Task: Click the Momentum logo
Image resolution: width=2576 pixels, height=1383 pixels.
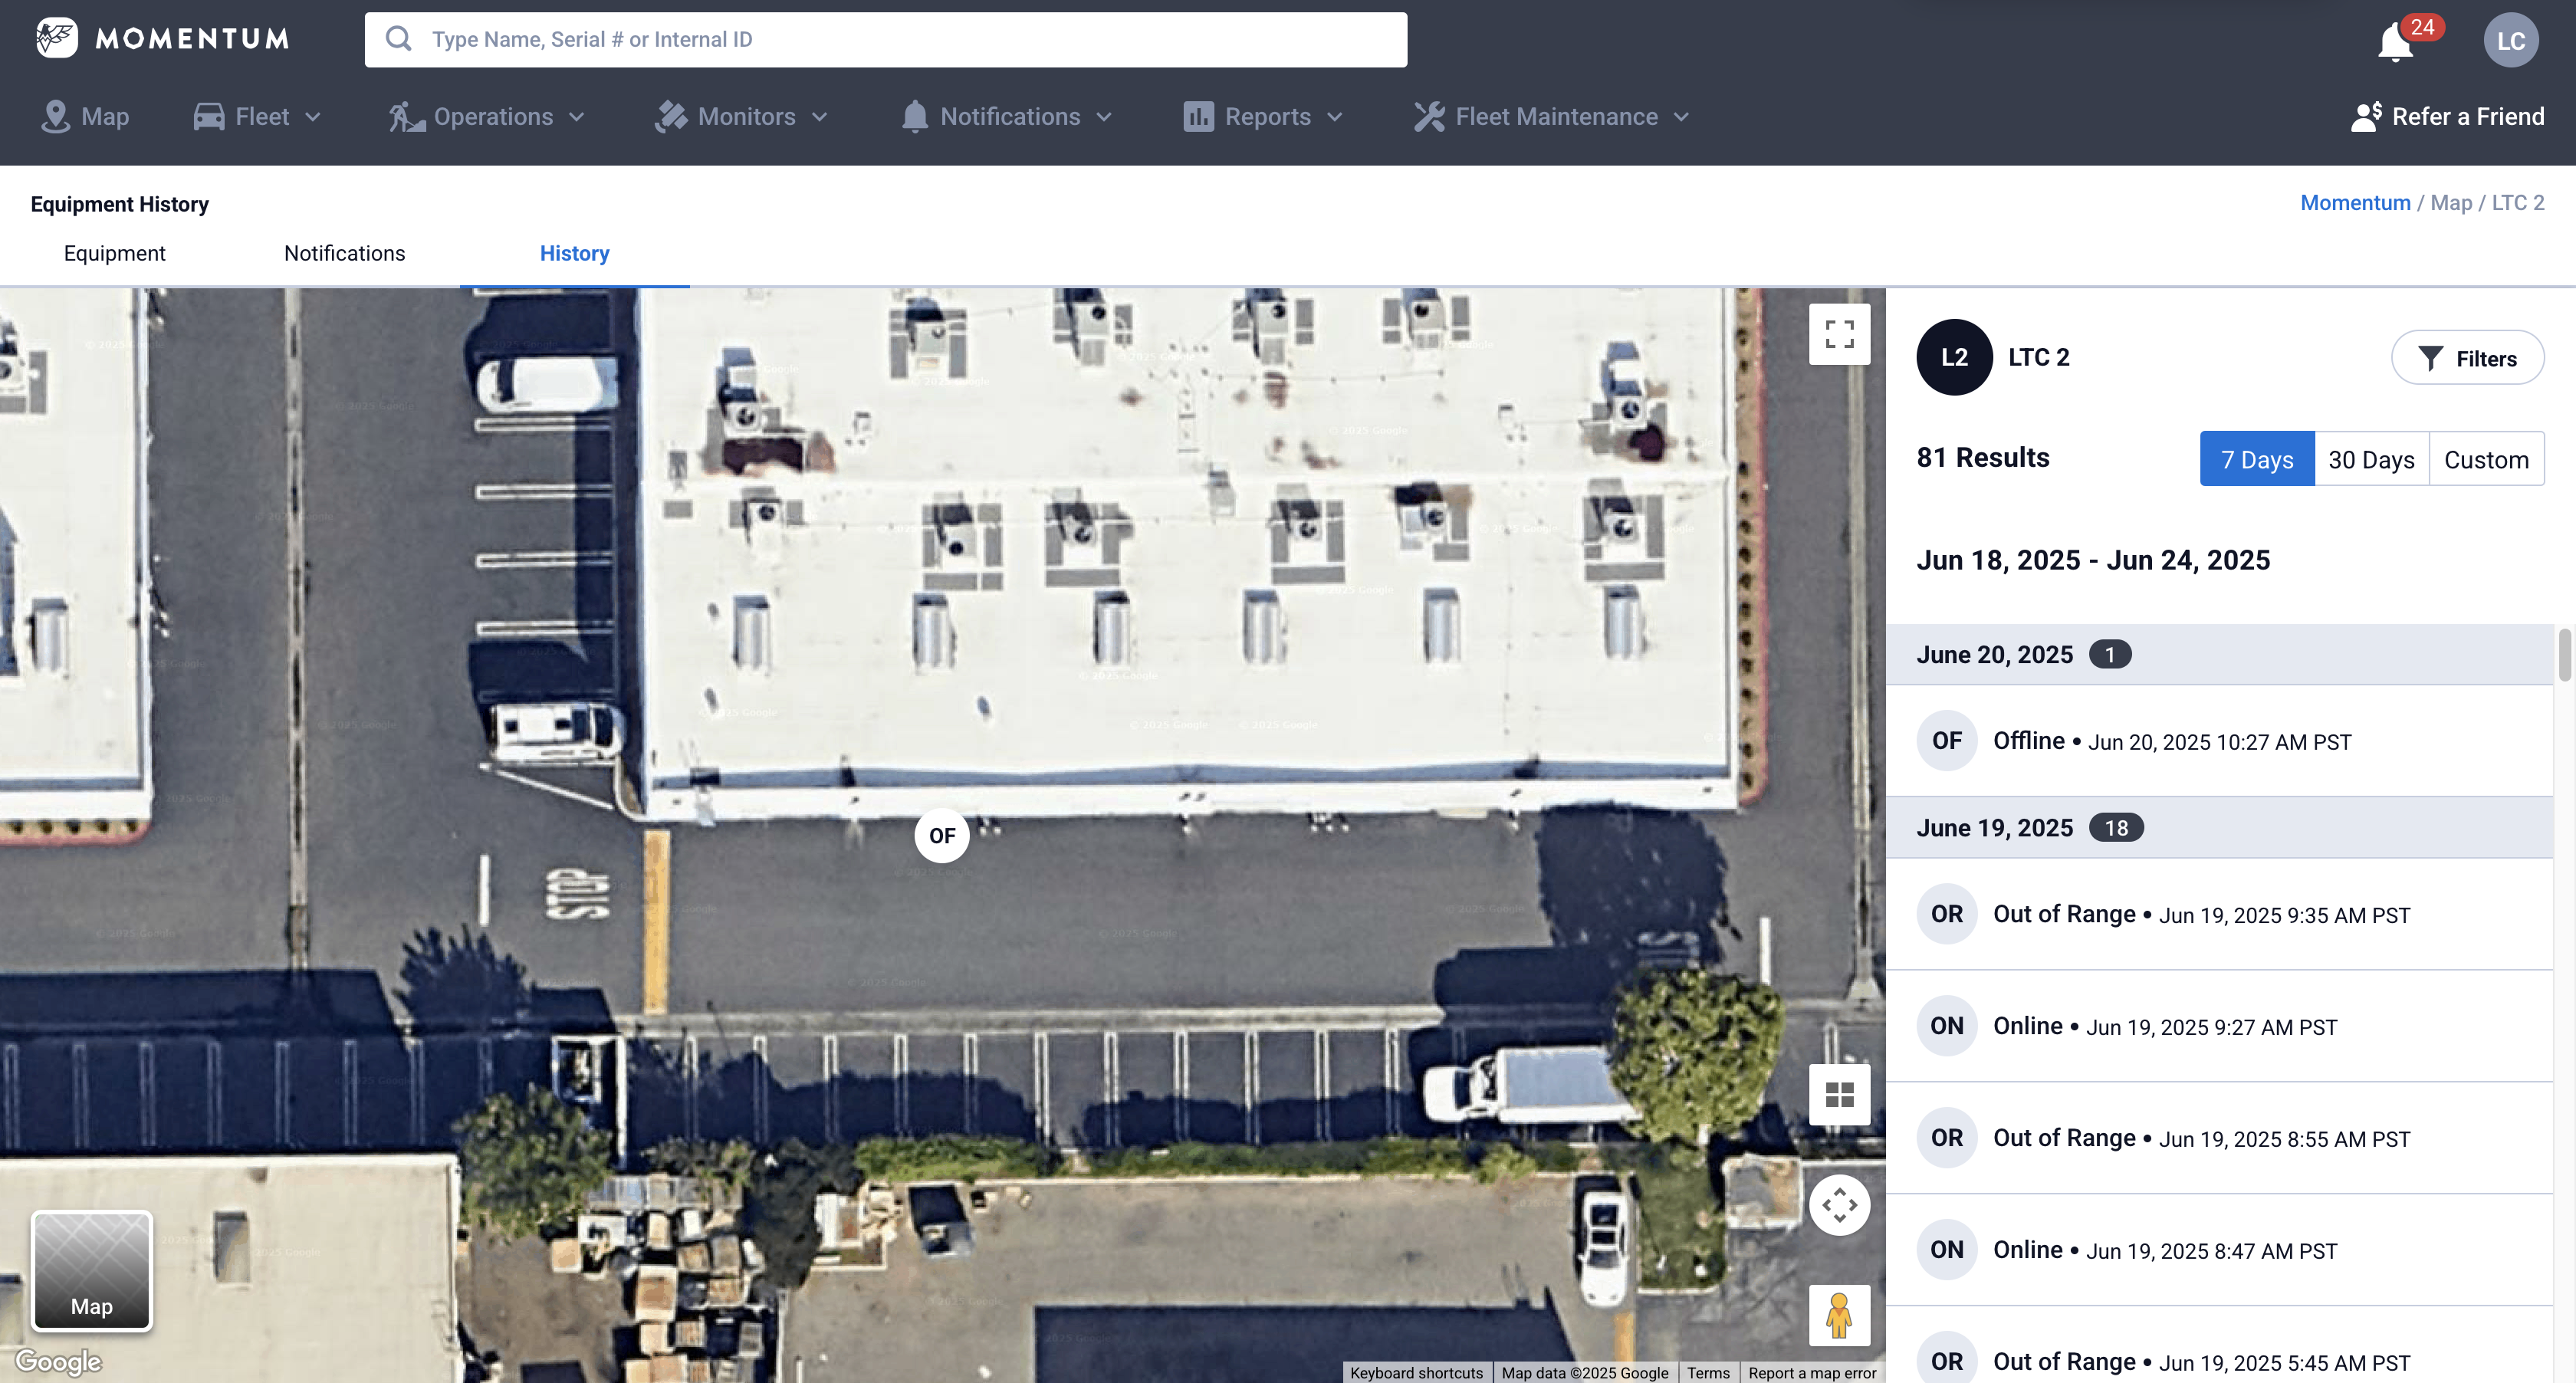Action: point(163,38)
